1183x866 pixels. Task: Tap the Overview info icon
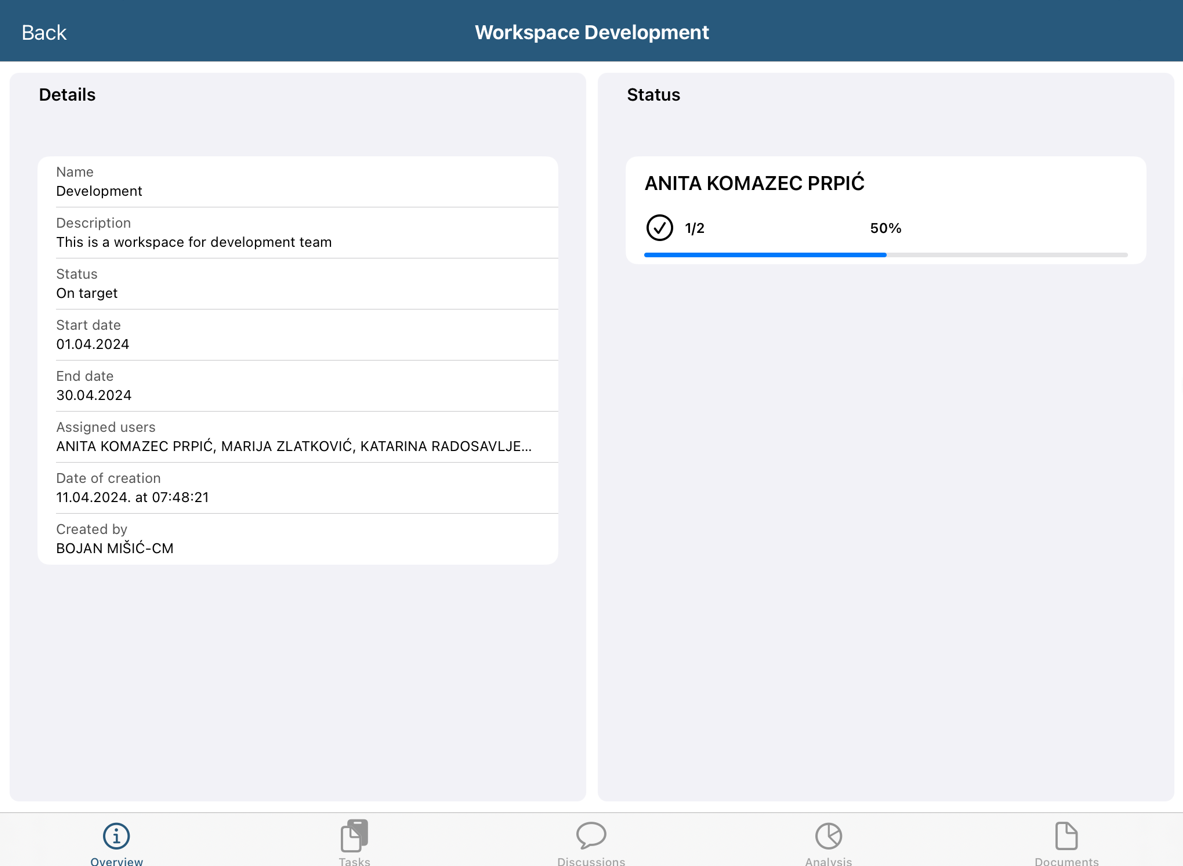point(116,836)
